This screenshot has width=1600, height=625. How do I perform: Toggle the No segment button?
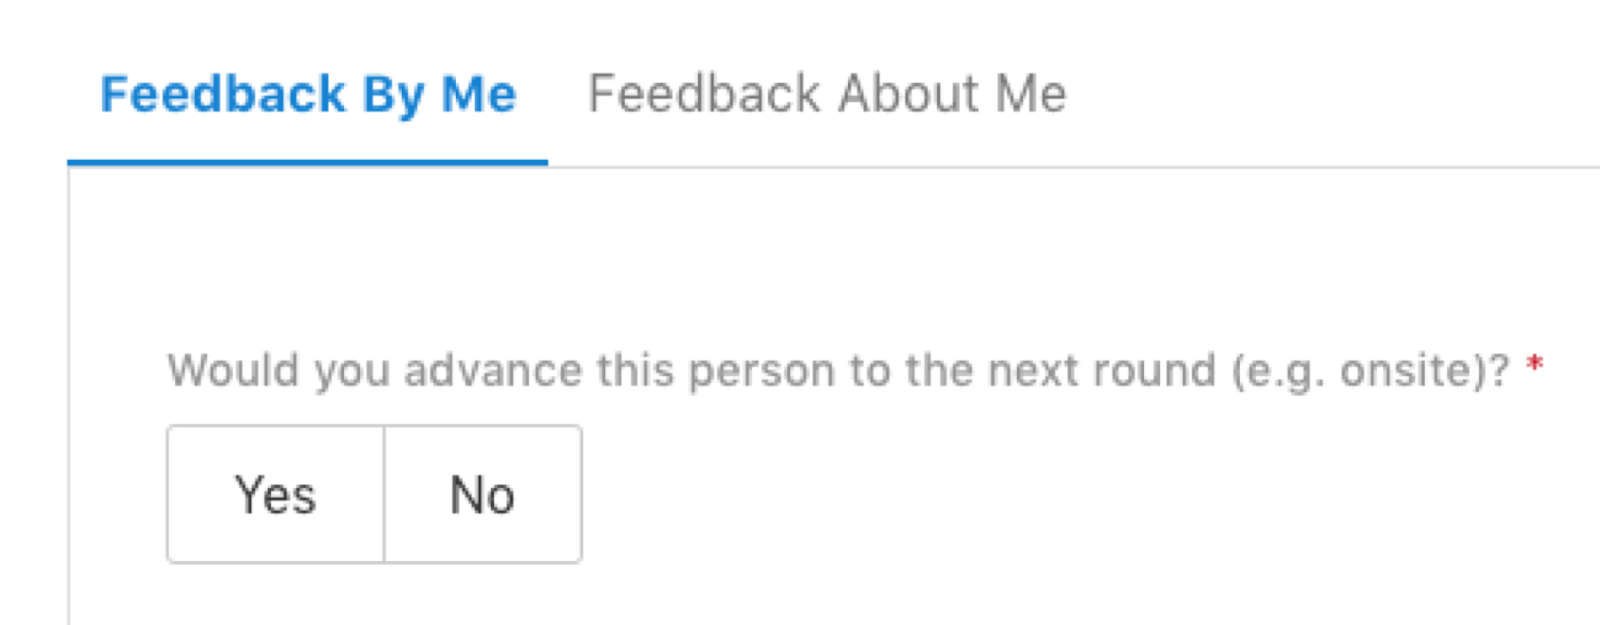pos(483,494)
